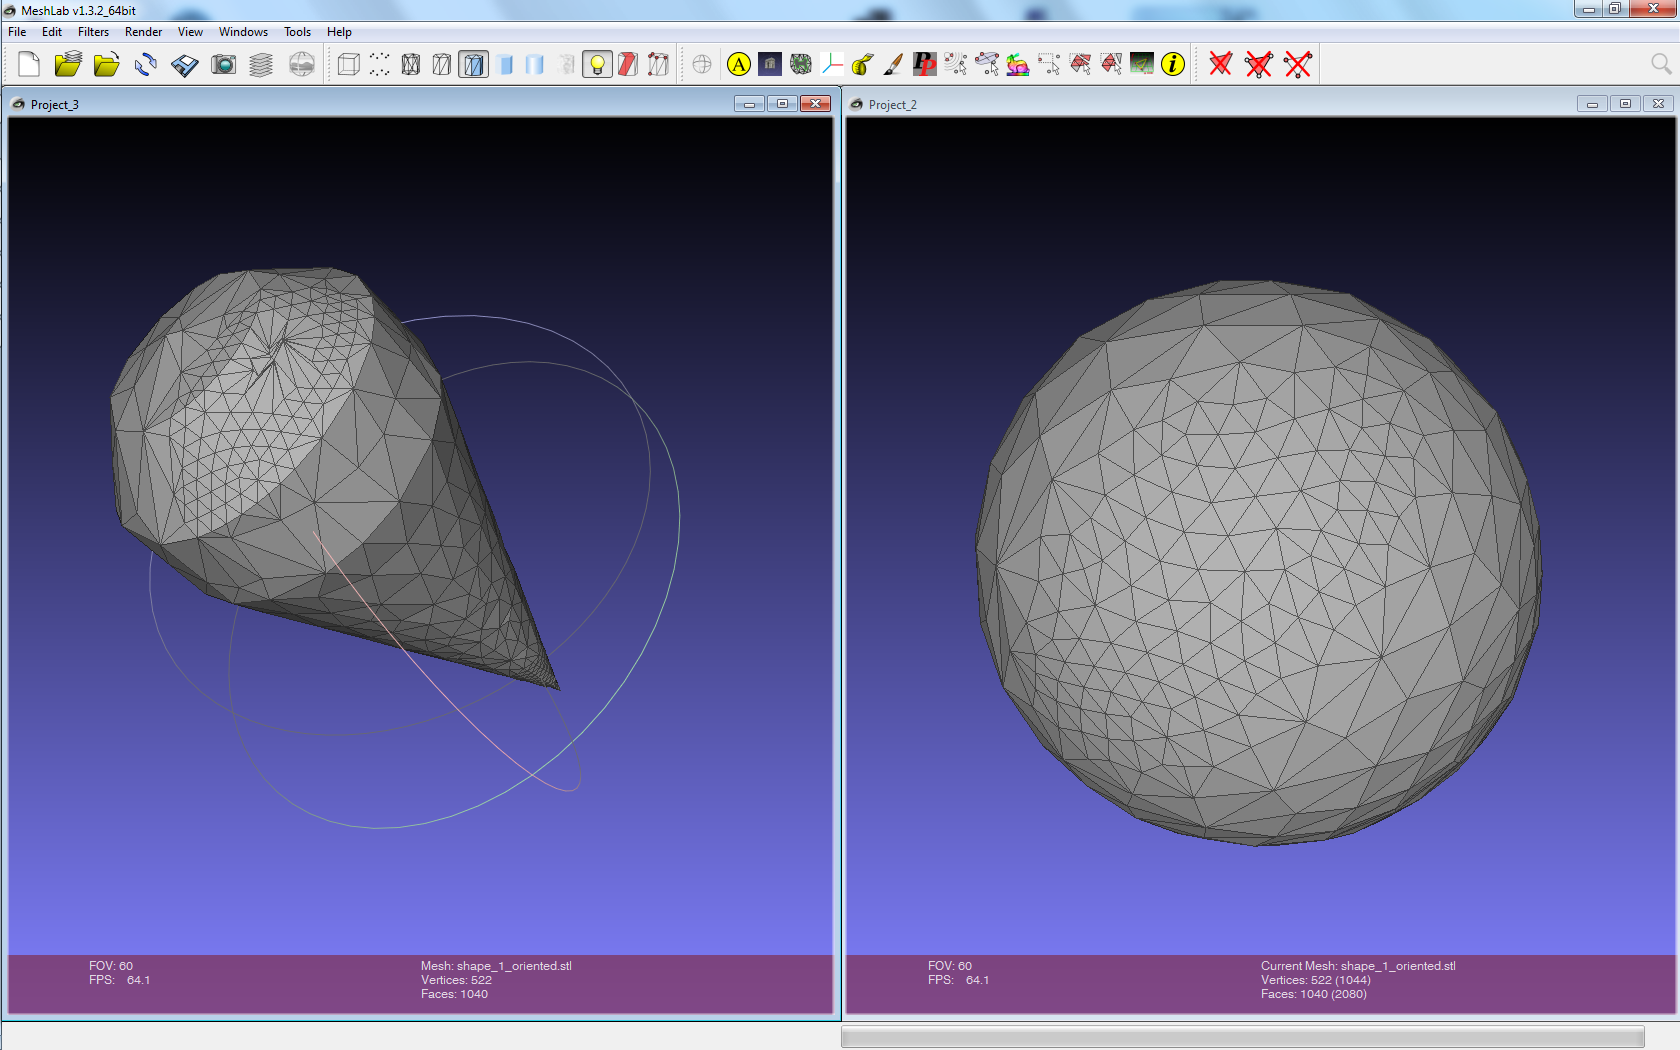Open the layer dialog stack icon

point(261,65)
